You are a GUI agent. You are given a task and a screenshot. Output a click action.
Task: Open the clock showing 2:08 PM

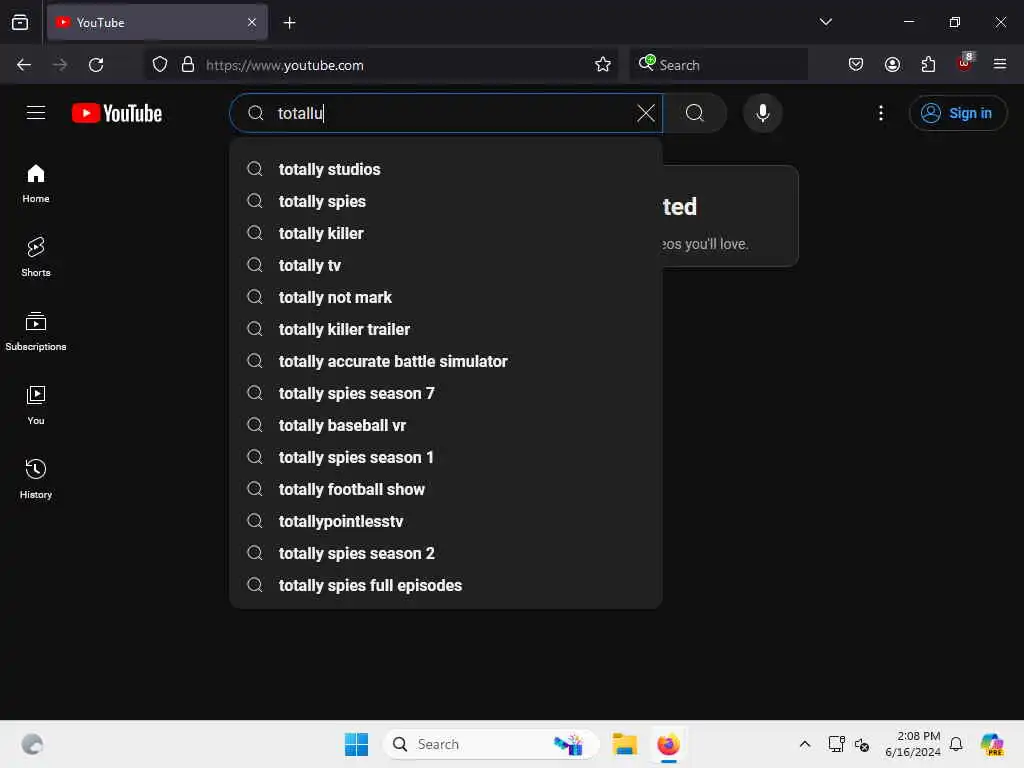tap(912, 744)
